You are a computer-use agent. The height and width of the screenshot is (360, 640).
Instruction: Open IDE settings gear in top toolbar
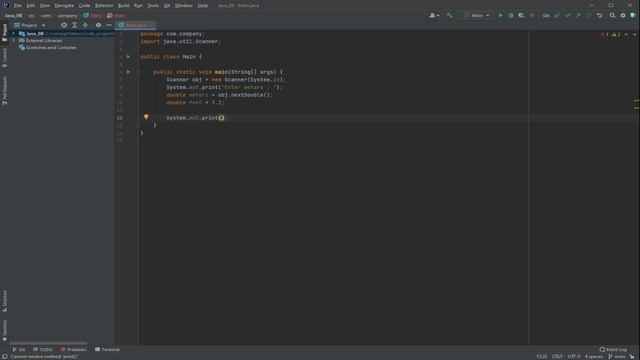pos(623,16)
